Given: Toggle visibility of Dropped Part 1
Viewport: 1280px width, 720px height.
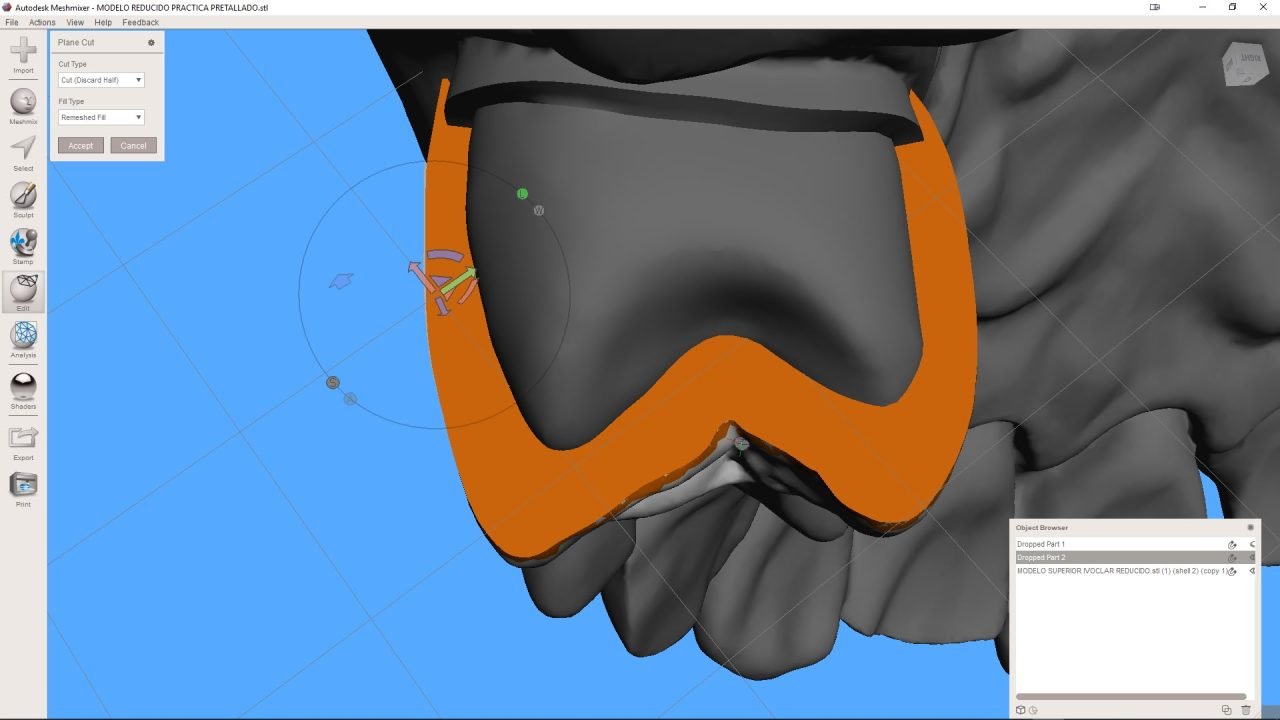Looking at the screenshot, I should (1252, 544).
